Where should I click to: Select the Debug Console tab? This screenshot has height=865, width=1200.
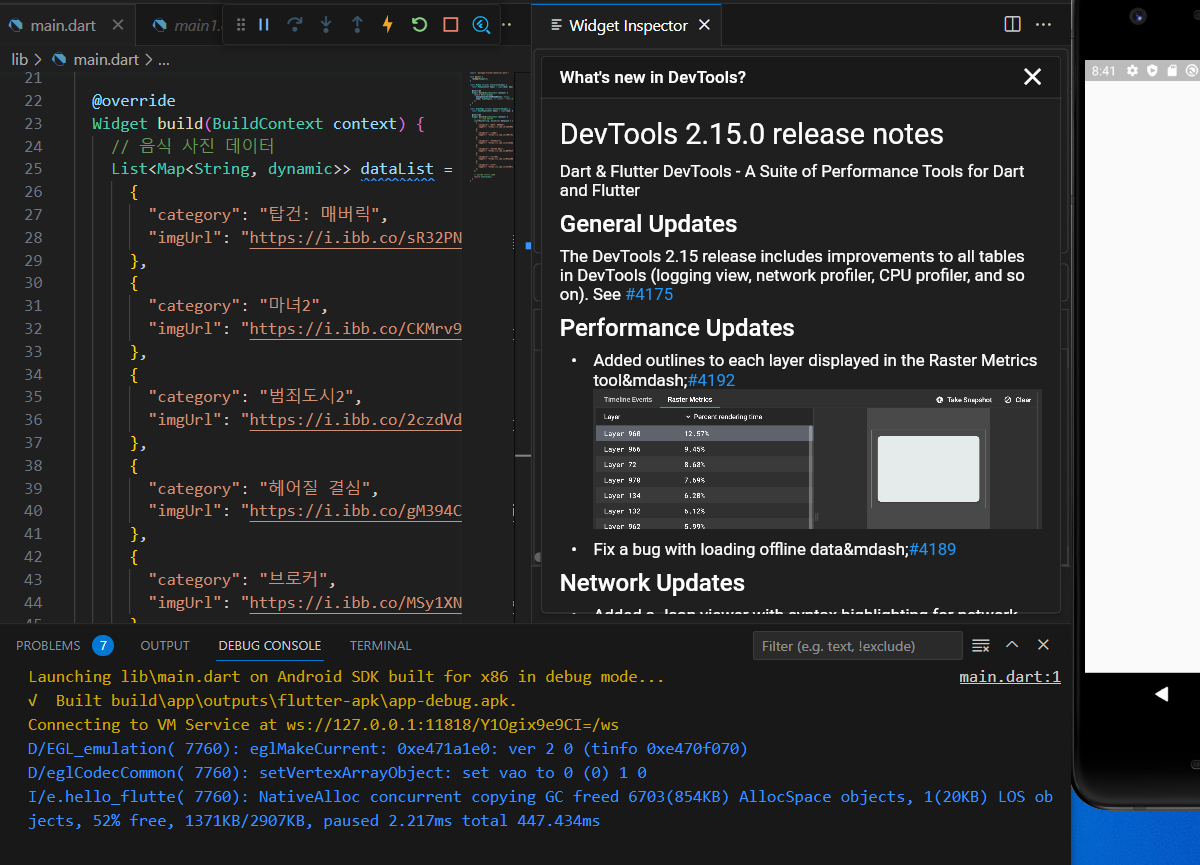[x=270, y=645]
